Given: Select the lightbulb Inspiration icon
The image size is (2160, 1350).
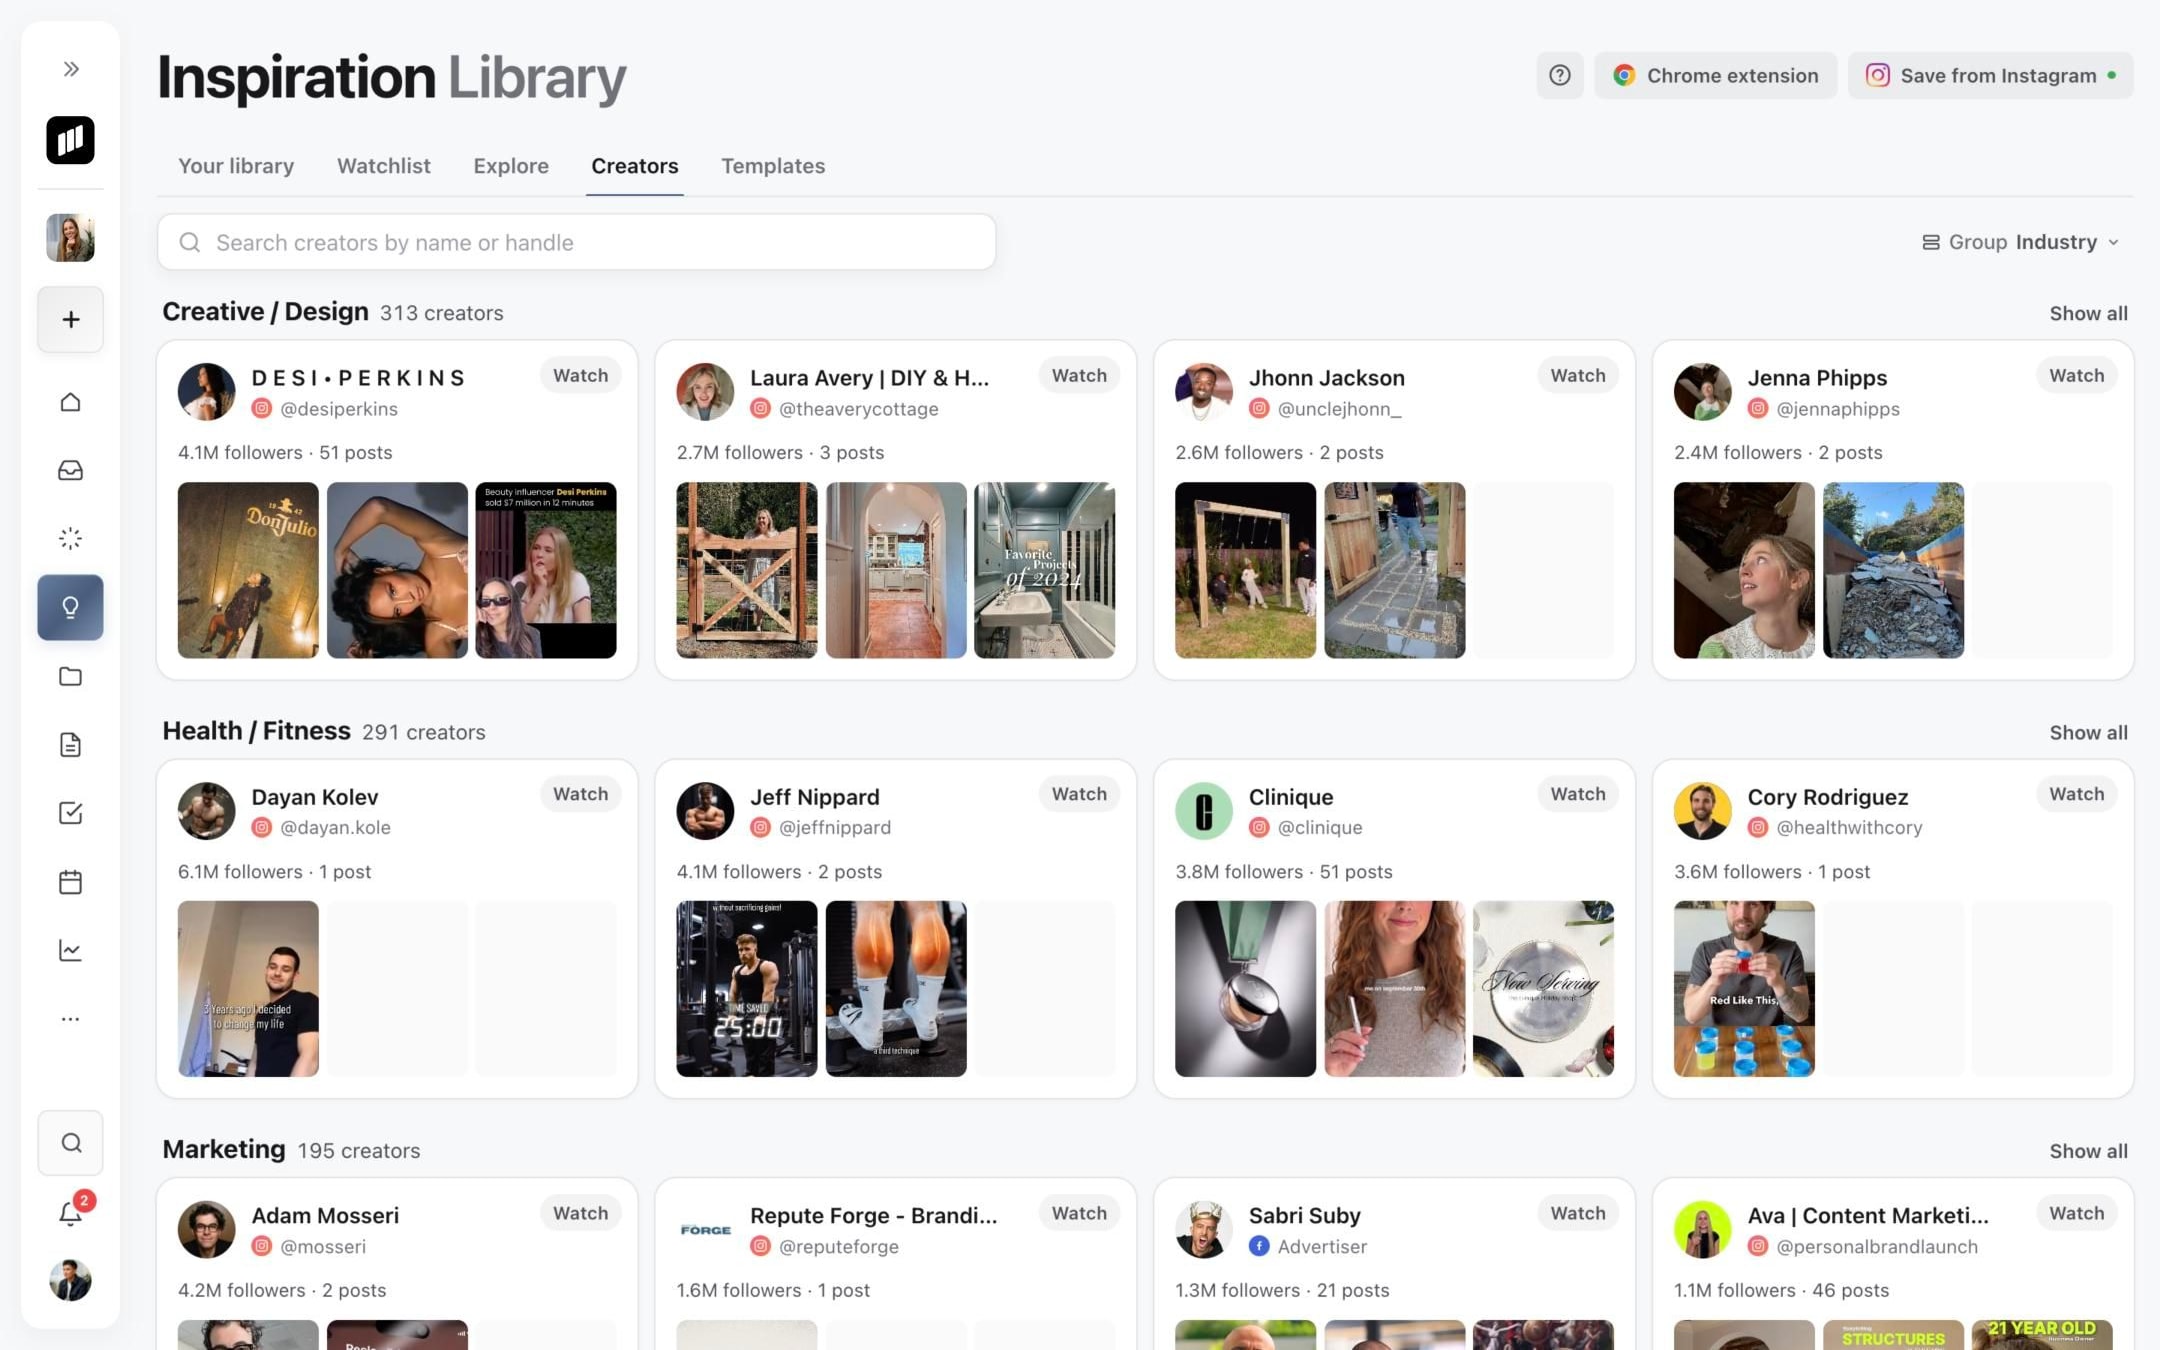Looking at the screenshot, I should tap(70, 607).
